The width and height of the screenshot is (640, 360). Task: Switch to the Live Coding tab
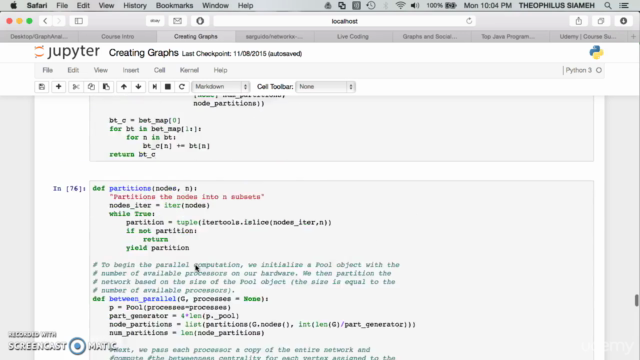[353, 36]
